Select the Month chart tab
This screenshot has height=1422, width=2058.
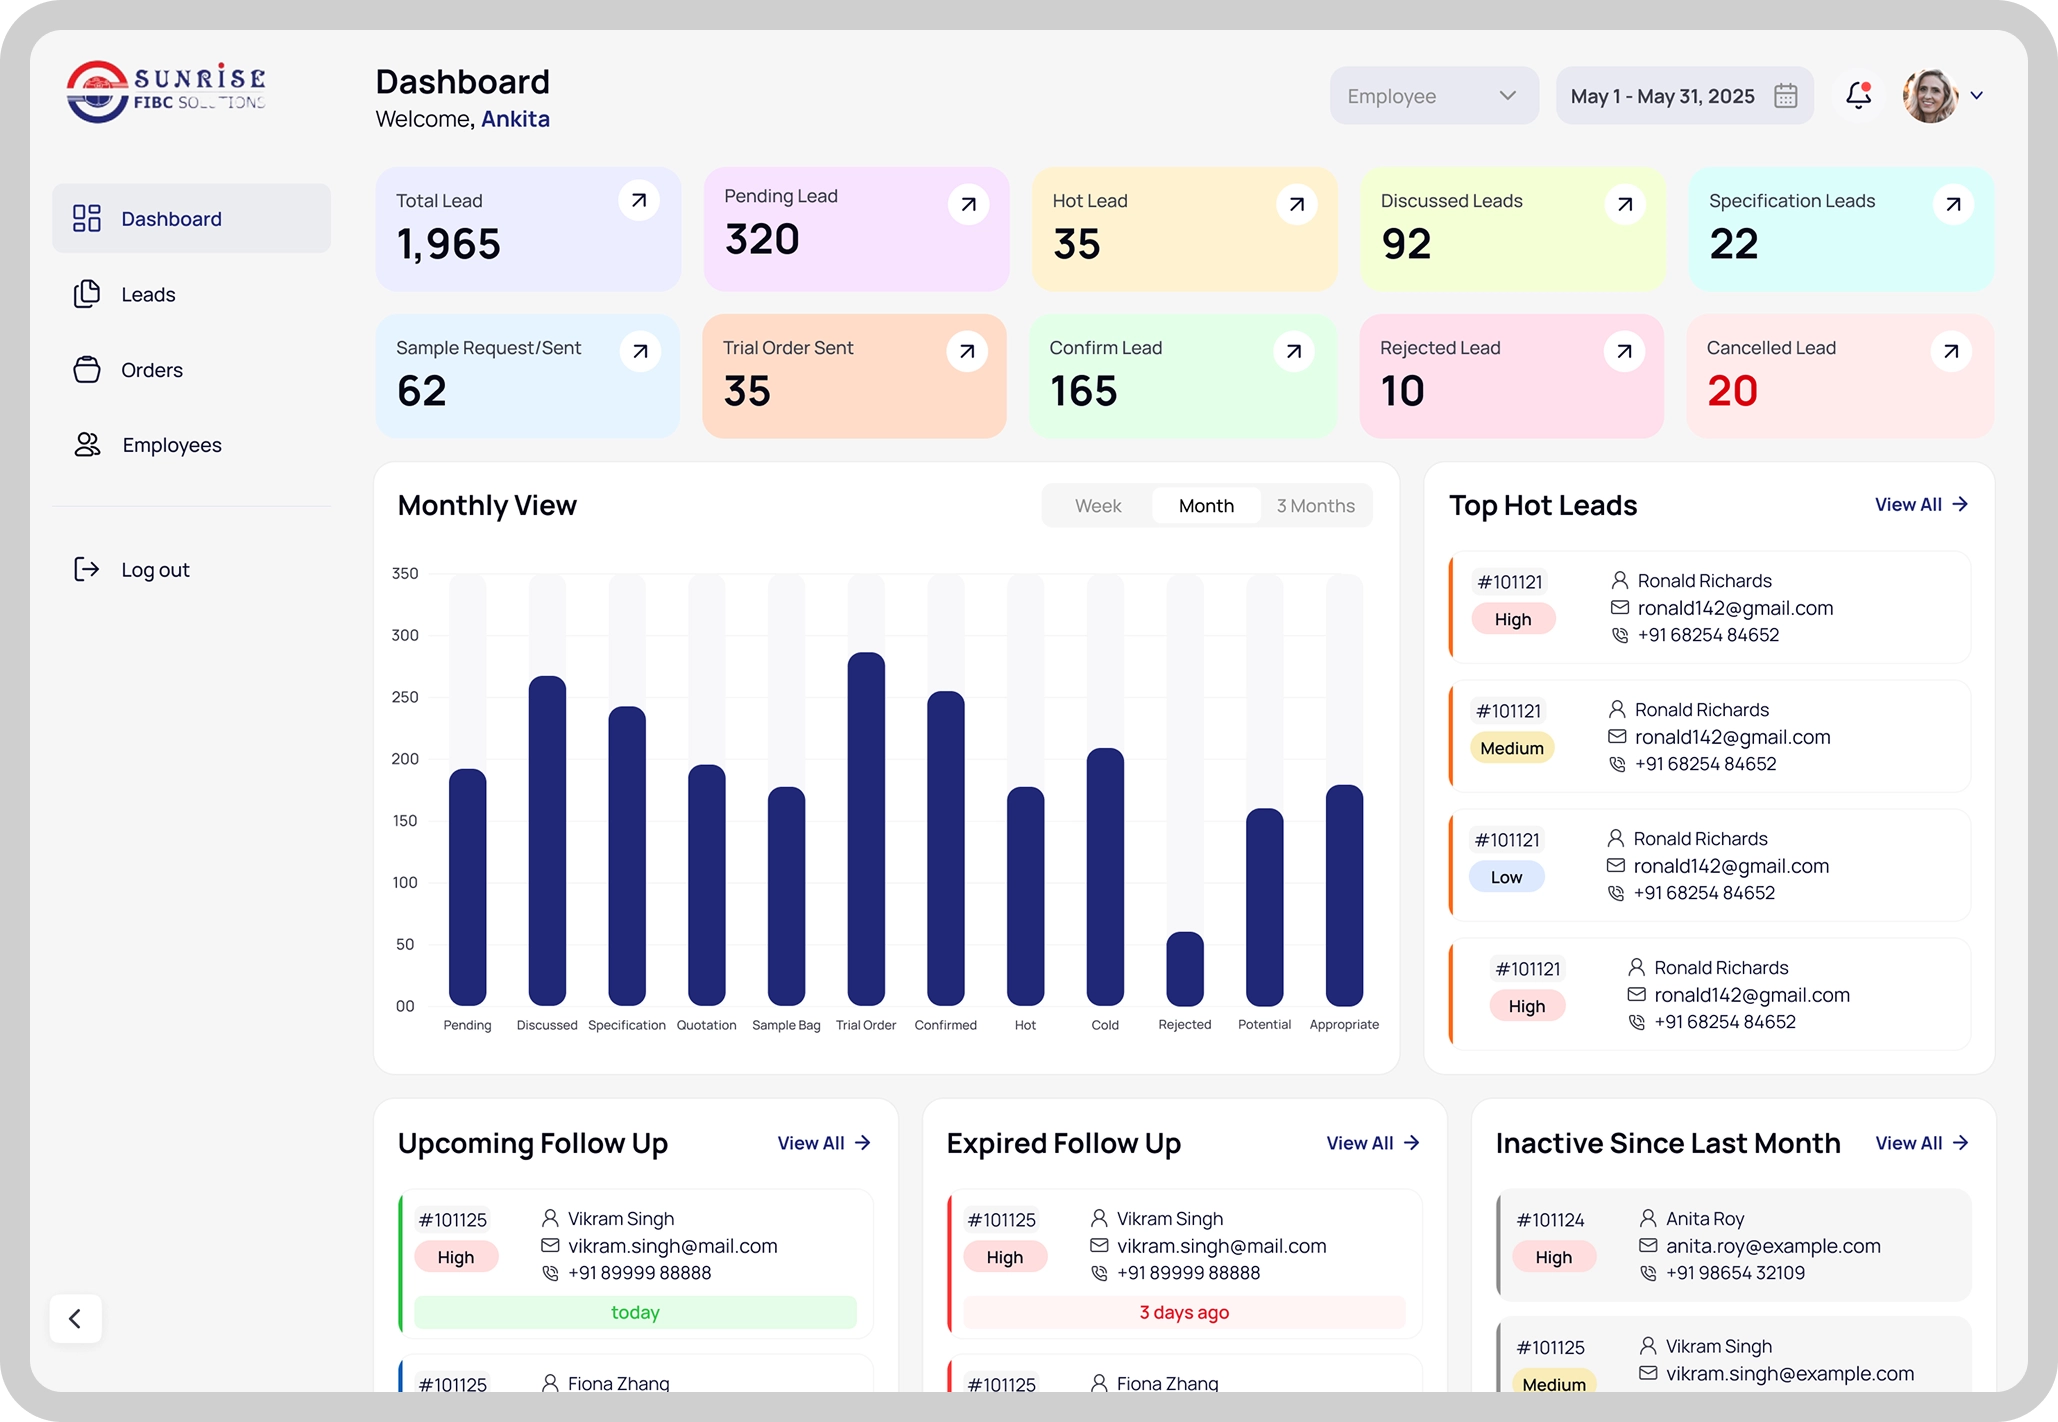[1206, 506]
